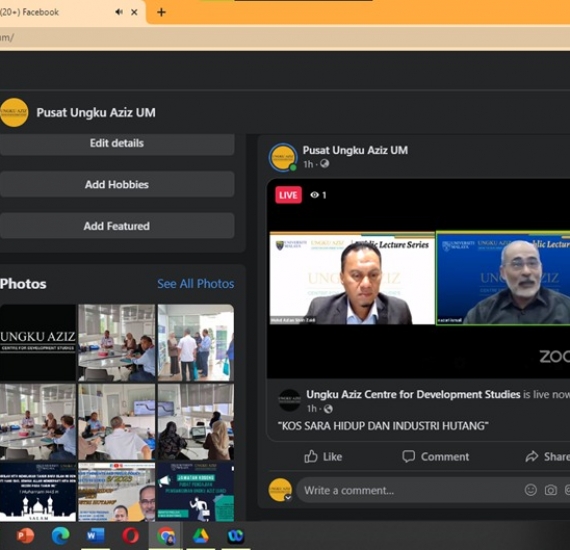Open Ungku Aziz Centre for Development Studies link
Image resolution: width=570 pixels, height=550 pixels.
pos(413,394)
